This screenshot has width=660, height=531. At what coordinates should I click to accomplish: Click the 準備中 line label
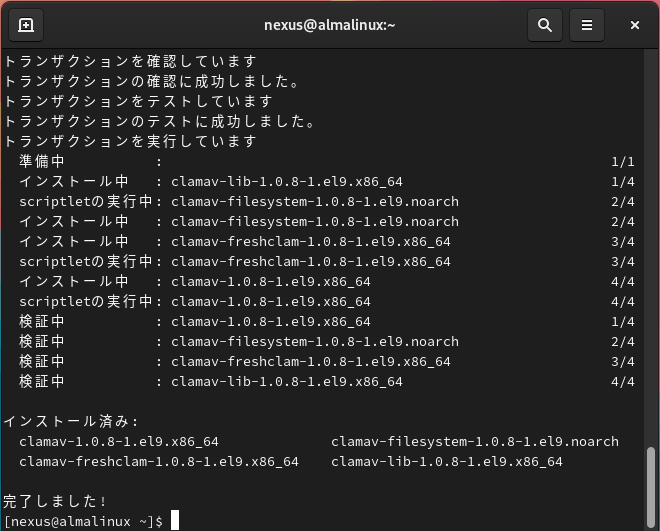pos(42,161)
